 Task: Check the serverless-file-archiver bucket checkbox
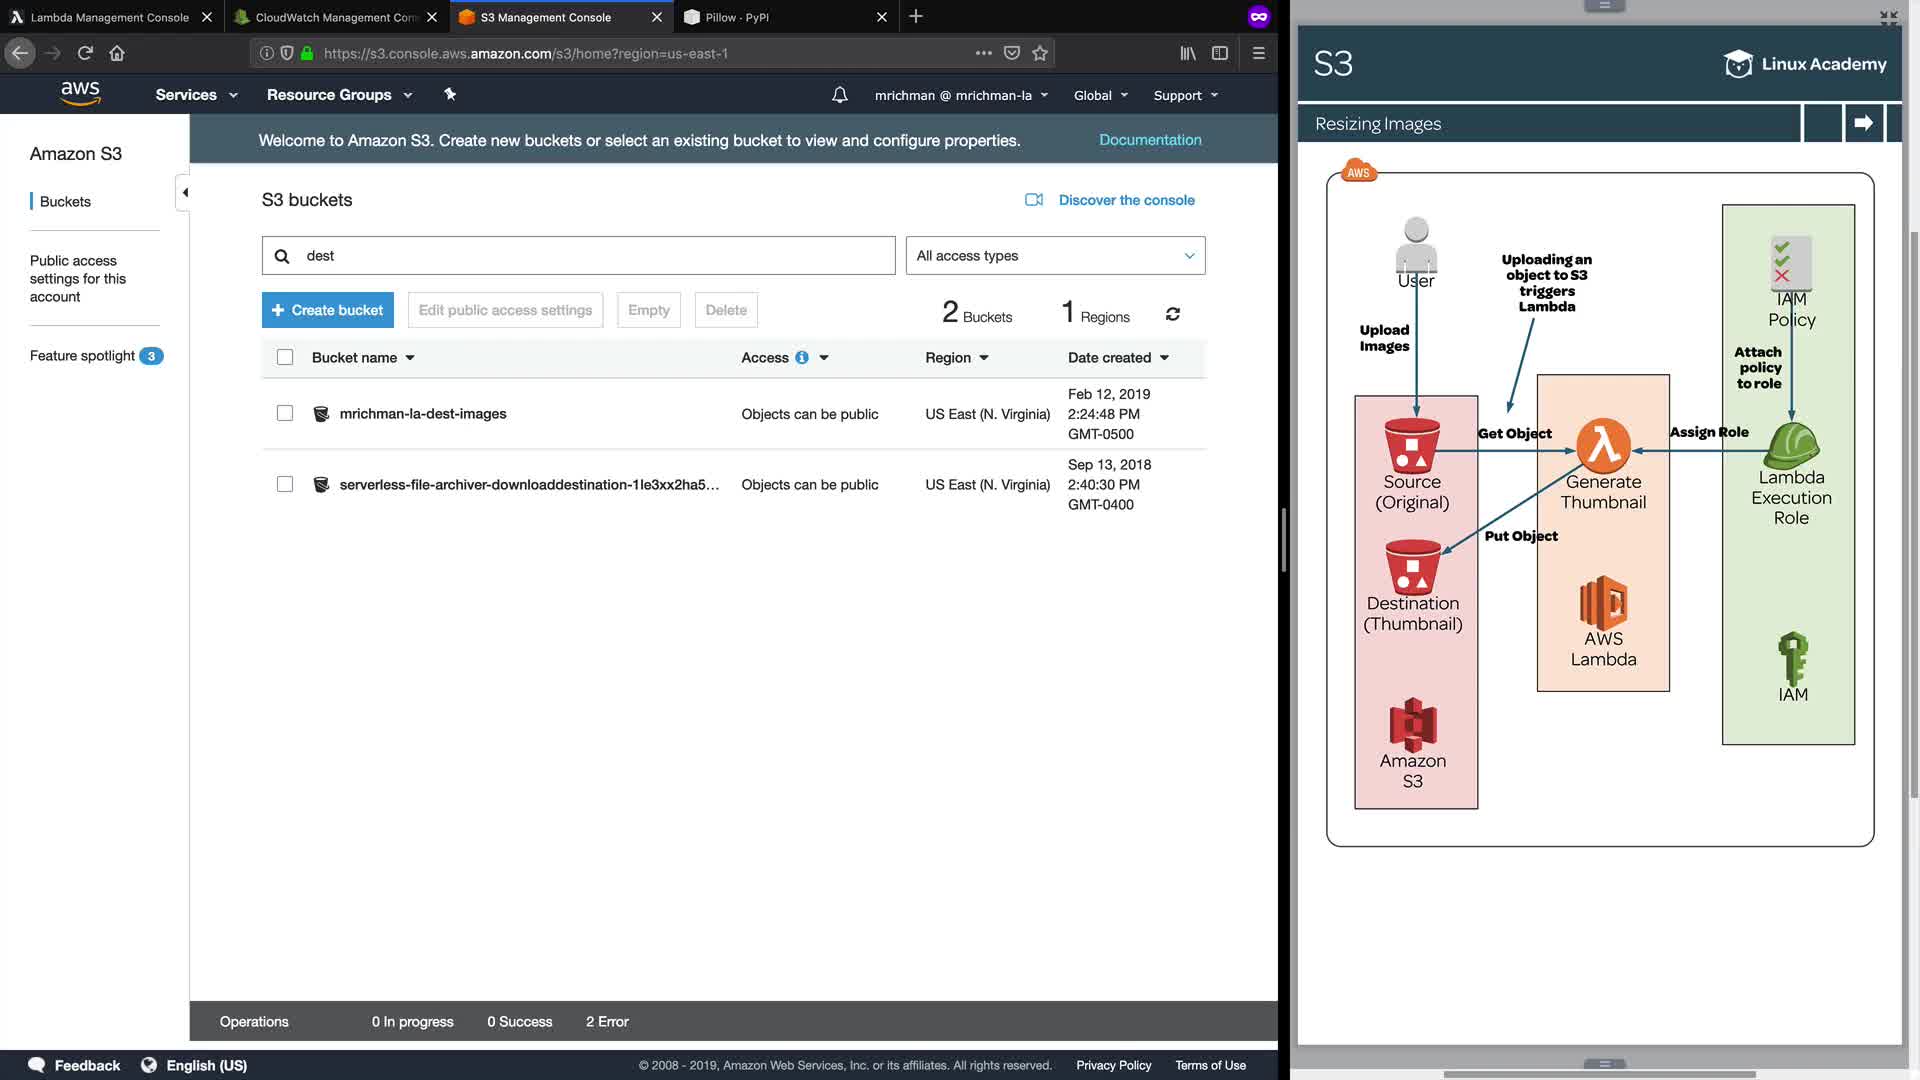[x=285, y=484]
